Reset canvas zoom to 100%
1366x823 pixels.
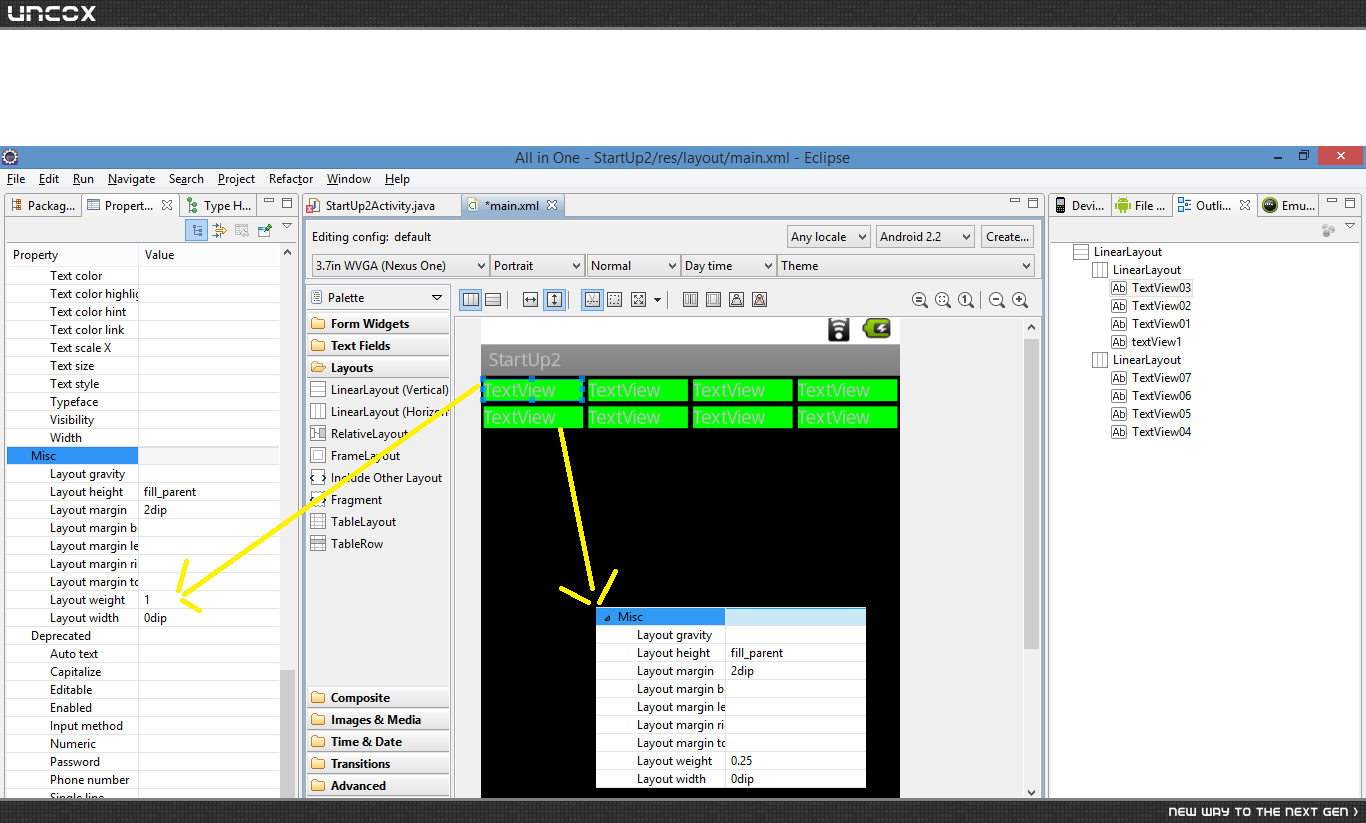[x=966, y=299]
